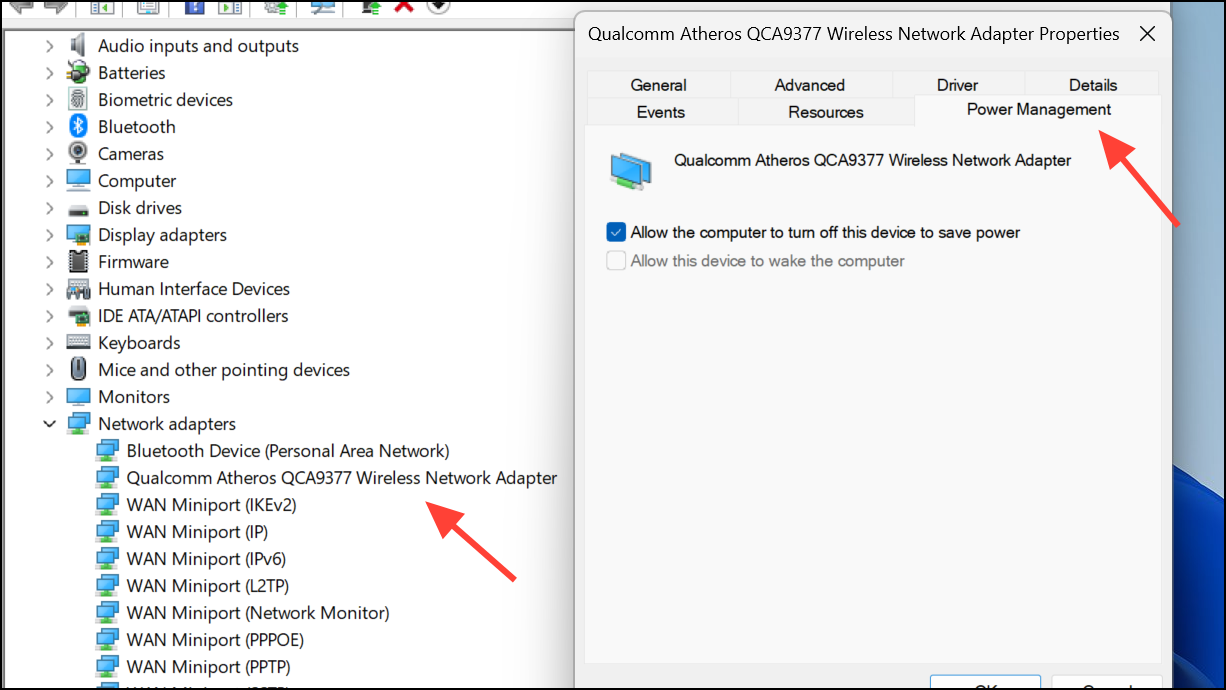Click the Keyboards category icon
Screen dimensions: 1226x690
coord(78,343)
